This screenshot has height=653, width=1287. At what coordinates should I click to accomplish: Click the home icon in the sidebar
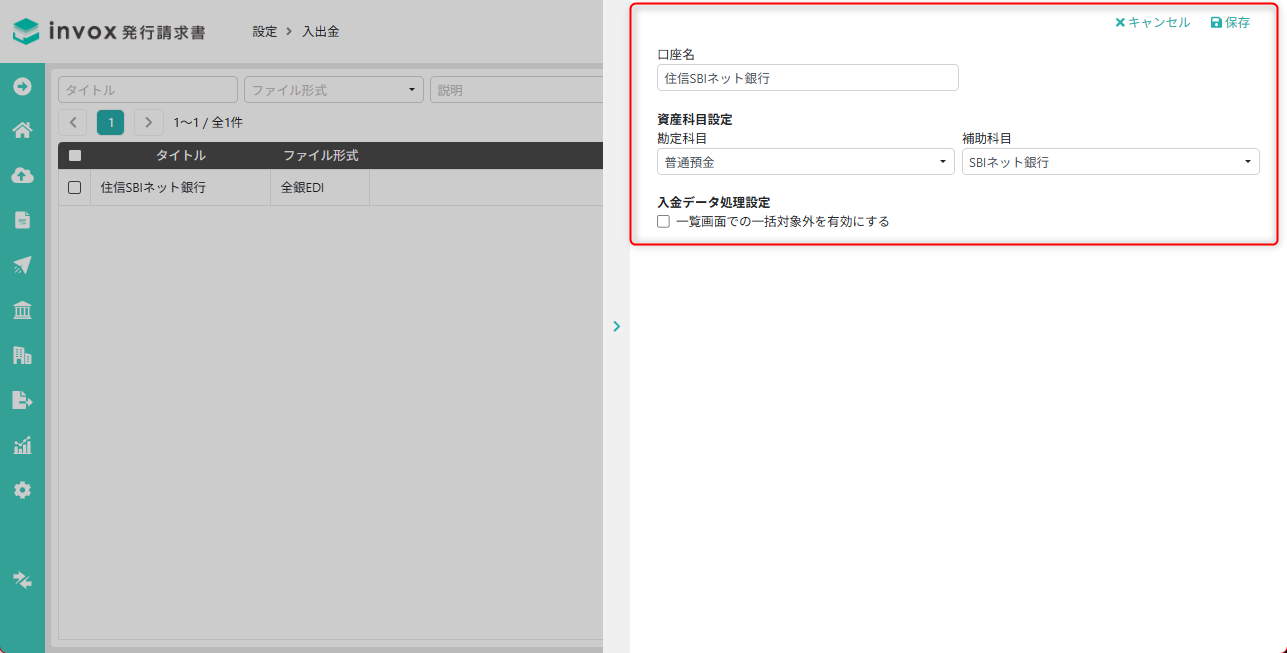[22, 130]
